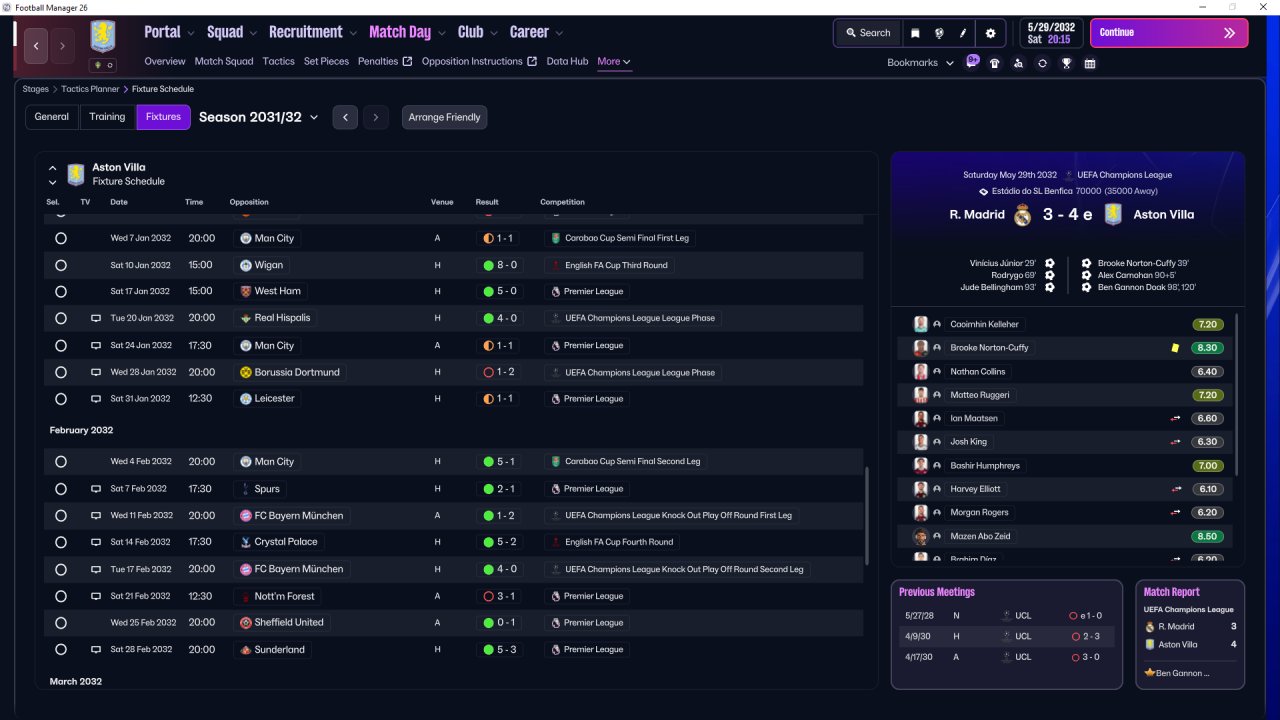Viewport: 1280px width, 720px height.
Task: Open the Match Squad submenu item
Action: [224, 61]
